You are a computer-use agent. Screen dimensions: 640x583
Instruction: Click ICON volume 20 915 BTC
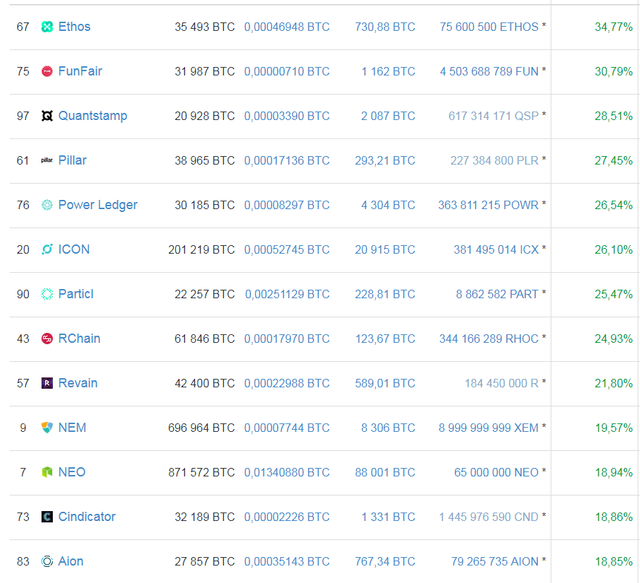pyautogui.click(x=385, y=249)
